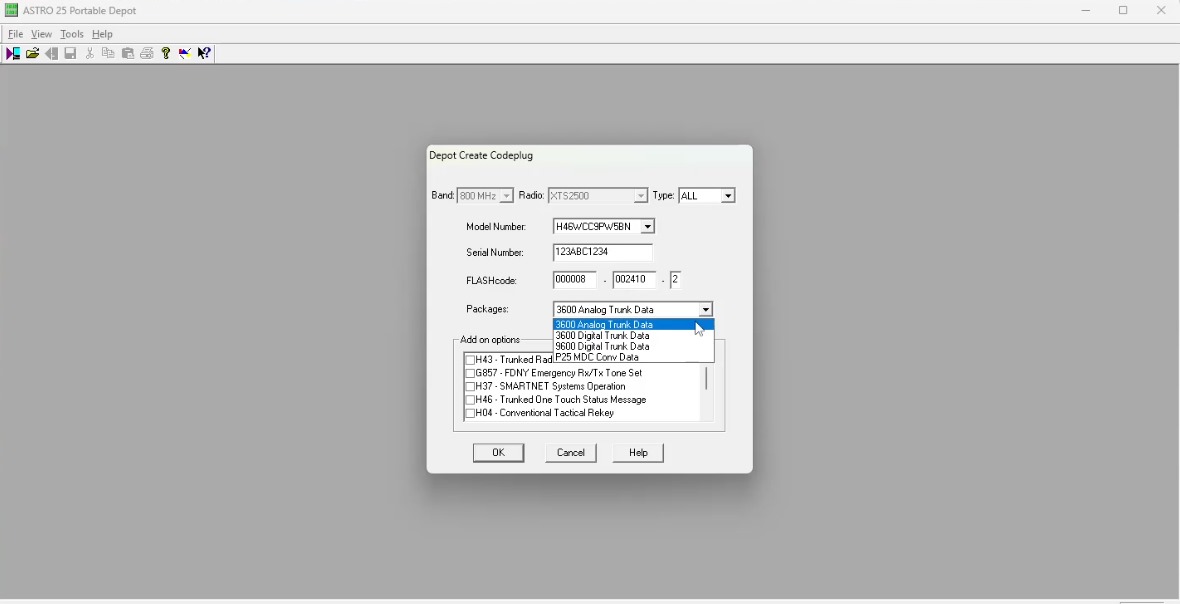Click the FLASHcode: label
Screen dimensions: 1180x604
pos(491,281)
